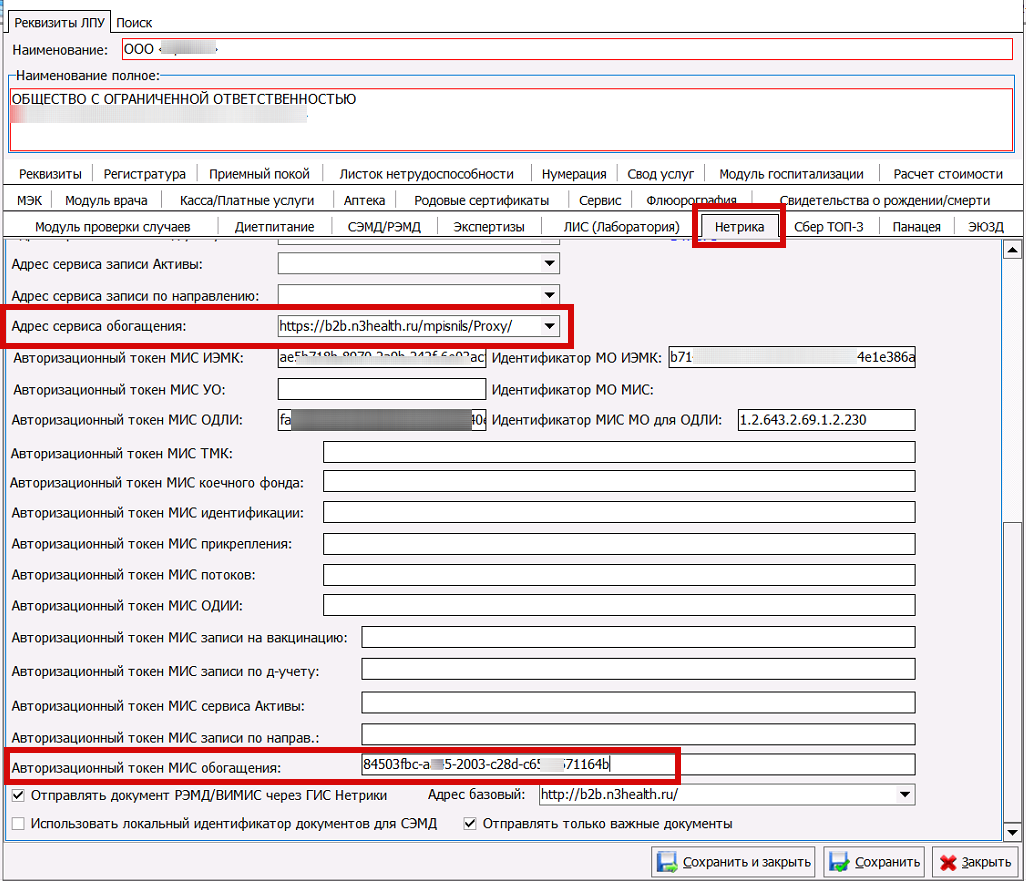
Task: Click the Сохранить button
Action: point(875,862)
